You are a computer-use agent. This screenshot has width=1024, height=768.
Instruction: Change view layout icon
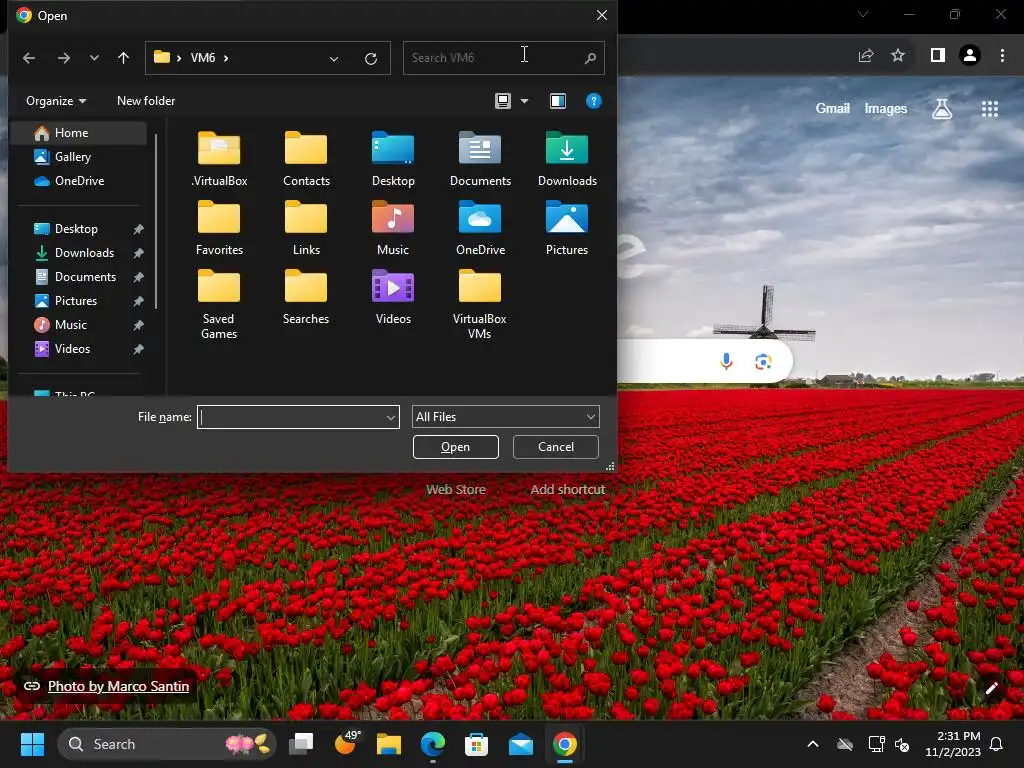503,101
